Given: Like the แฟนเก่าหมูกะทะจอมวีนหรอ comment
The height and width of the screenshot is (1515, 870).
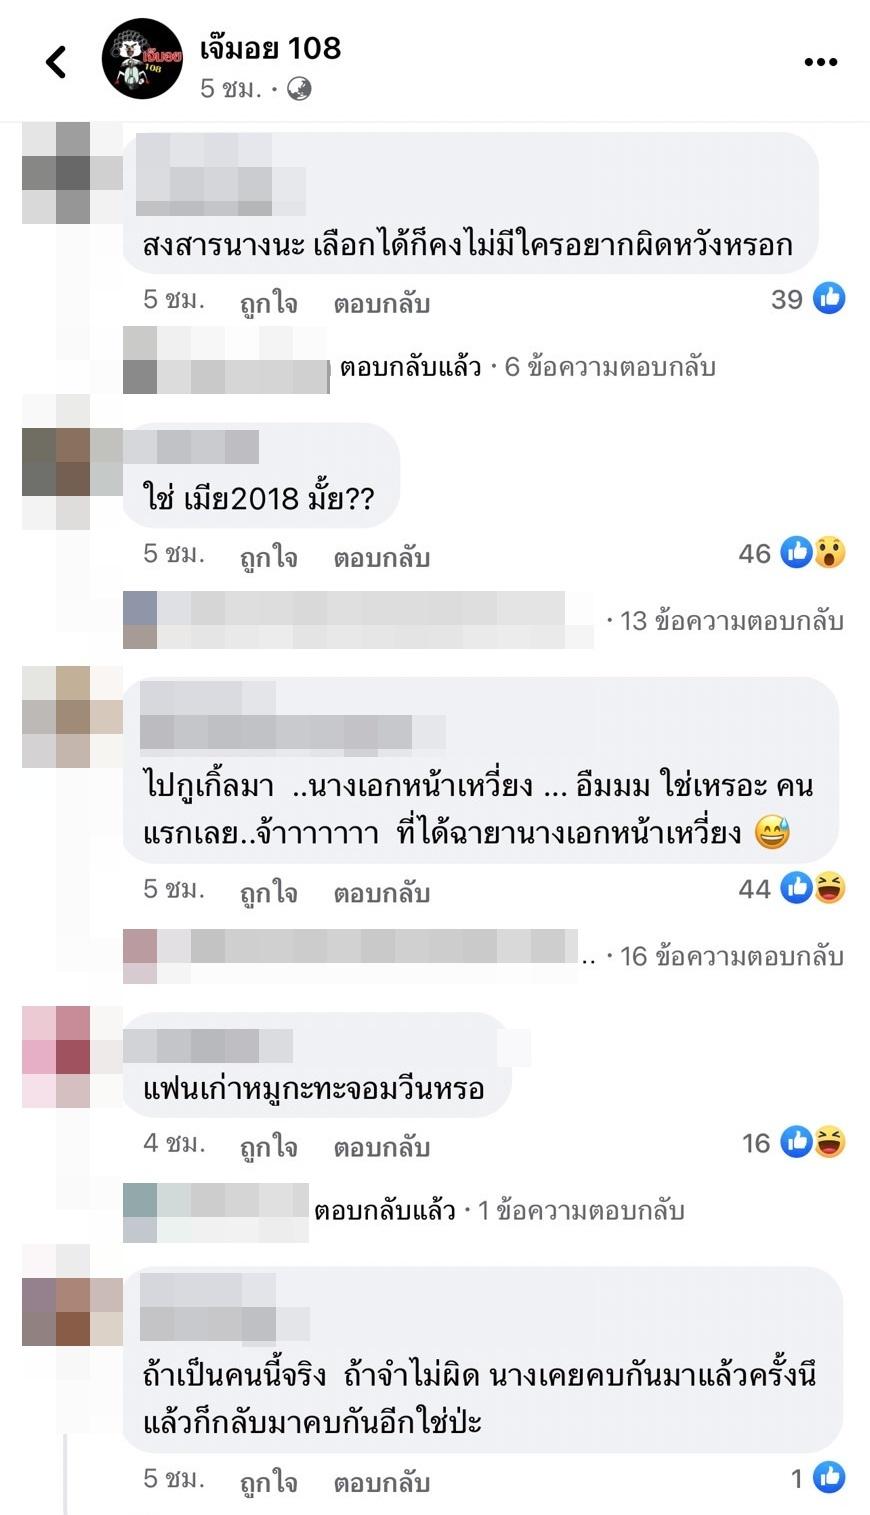Looking at the screenshot, I should [268, 1146].
